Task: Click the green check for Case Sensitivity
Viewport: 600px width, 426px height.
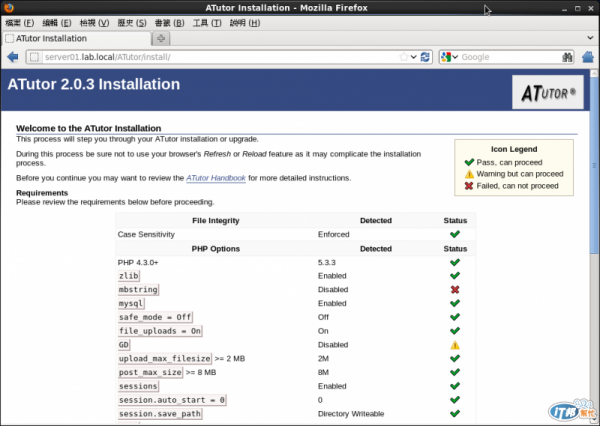Action: click(x=455, y=234)
